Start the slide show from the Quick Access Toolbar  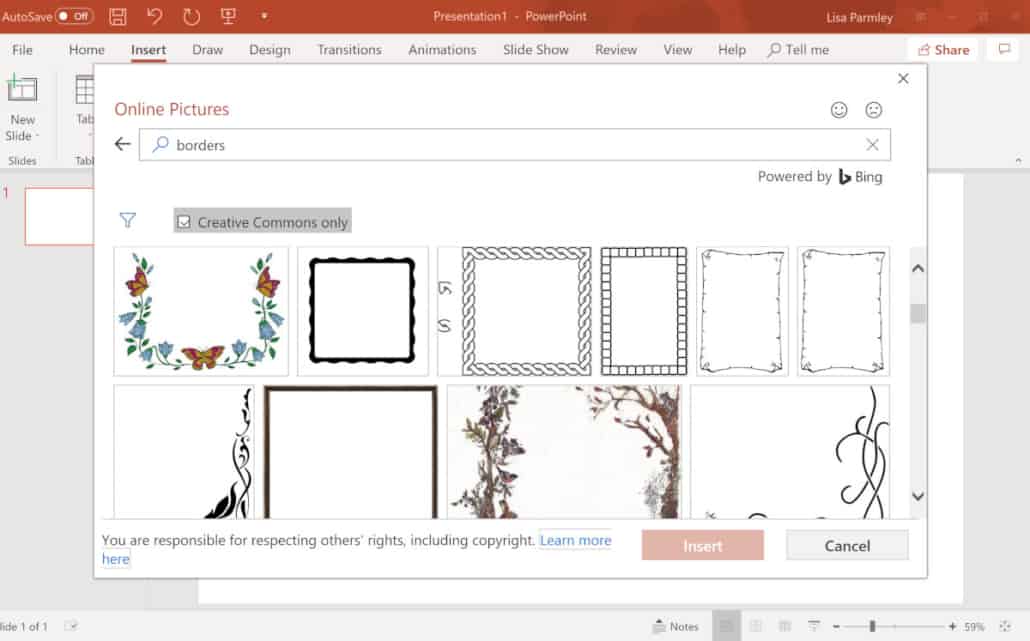coord(228,16)
